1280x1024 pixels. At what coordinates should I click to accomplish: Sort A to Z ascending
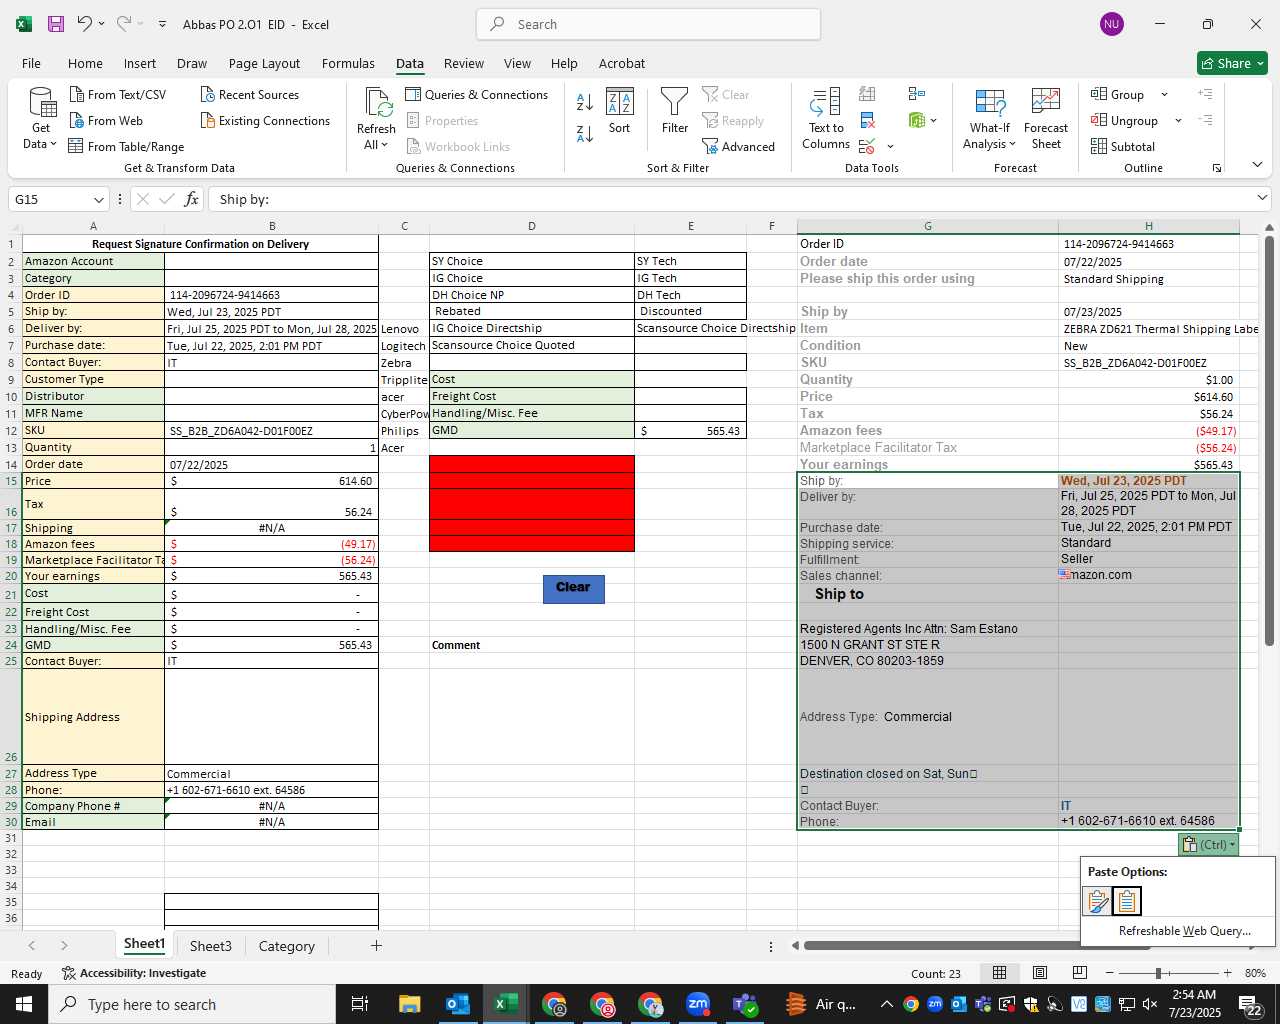tap(585, 101)
